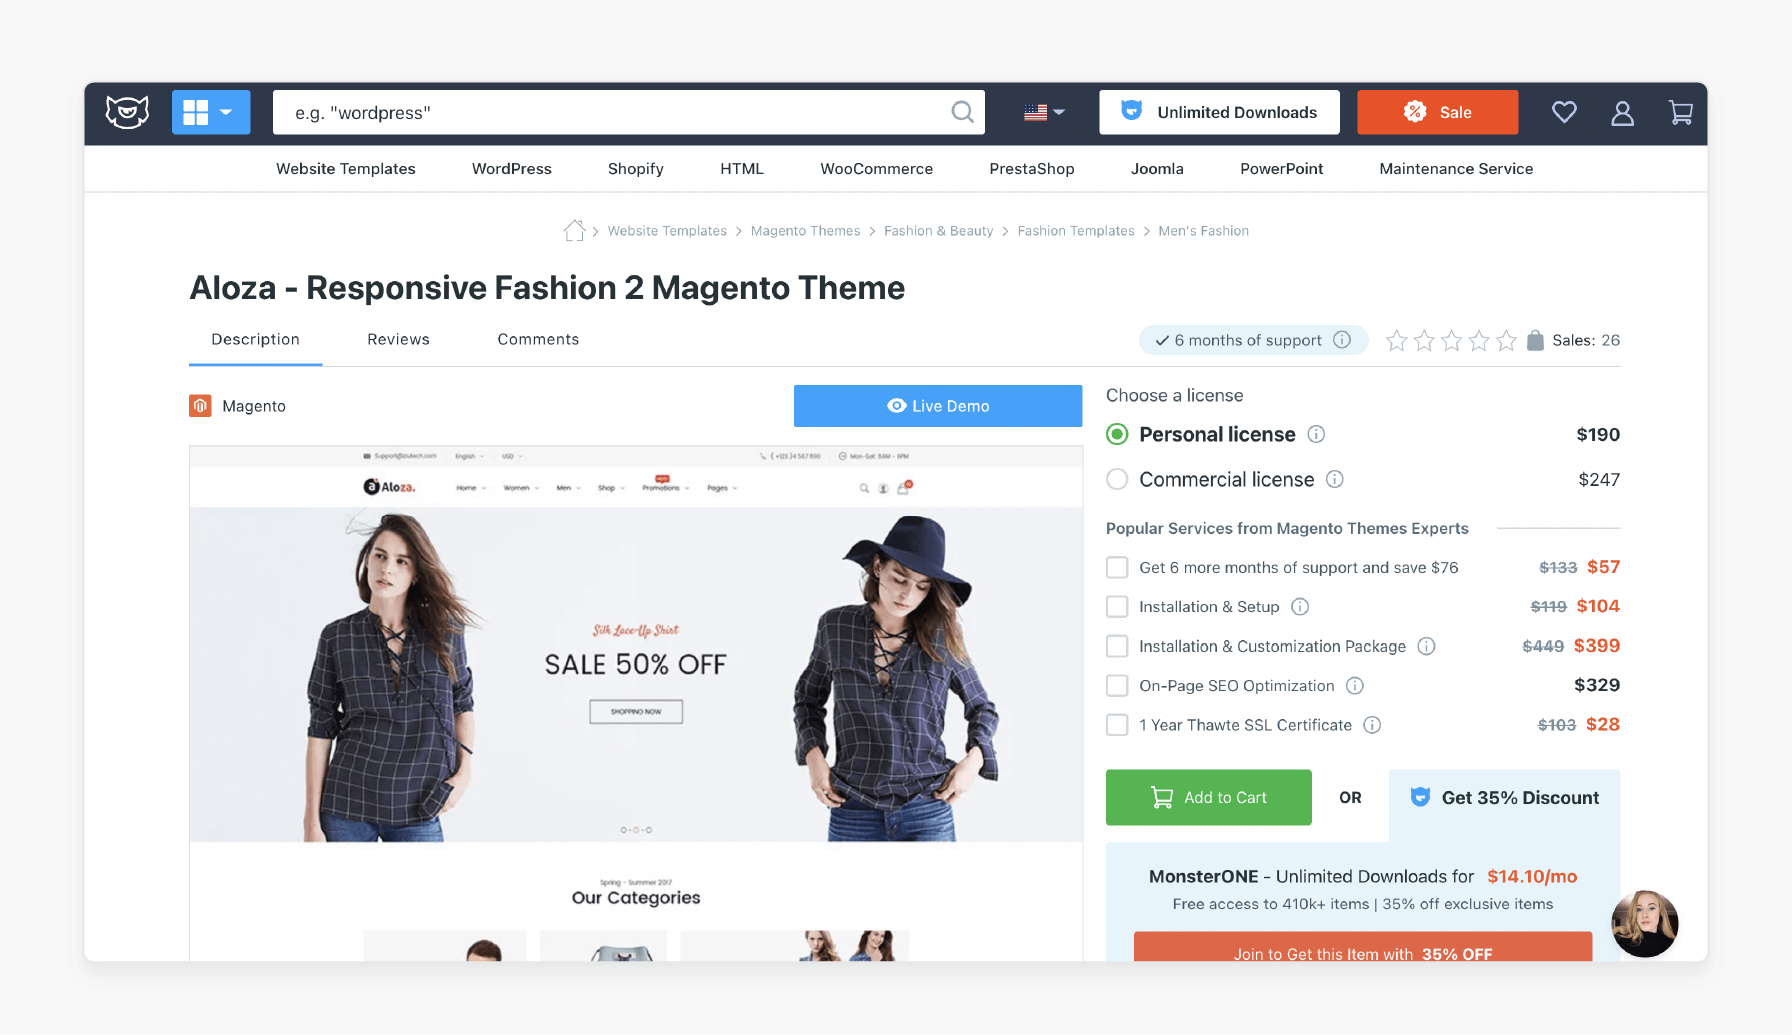Viewport: 1792px width, 1035px height.
Task: Click Unlimited Downloads button
Action: [x=1219, y=112]
